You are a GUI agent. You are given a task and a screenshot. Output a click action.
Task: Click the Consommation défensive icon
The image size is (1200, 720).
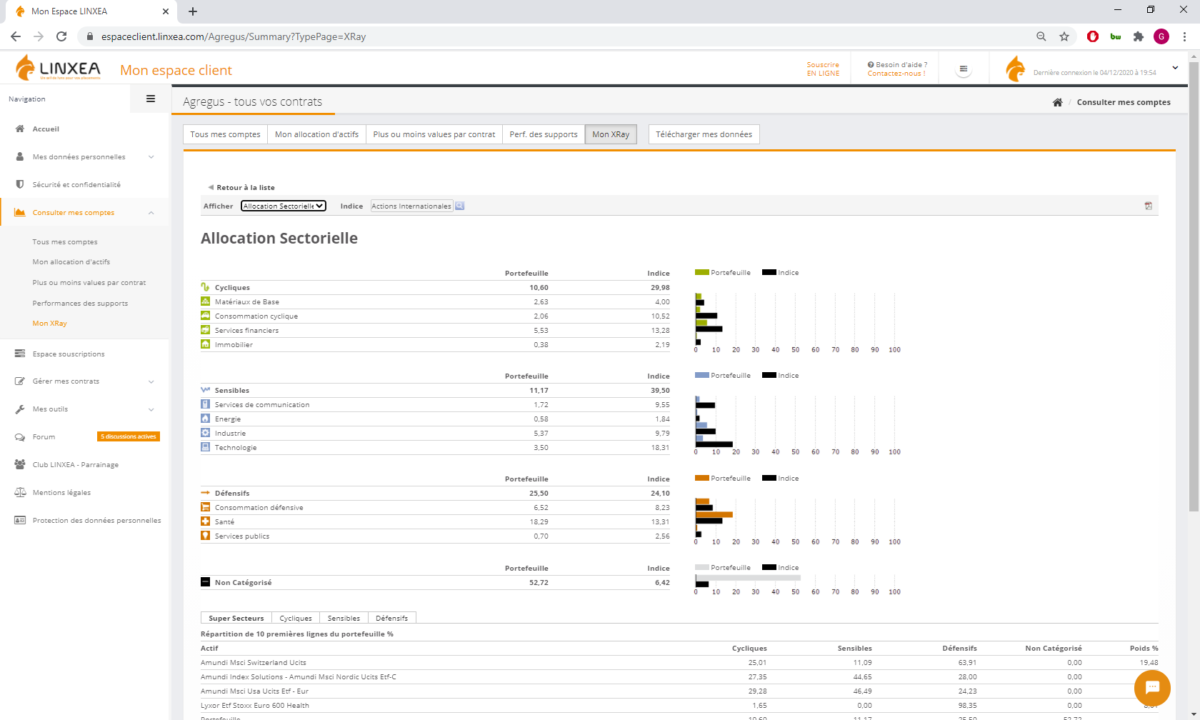205,507
